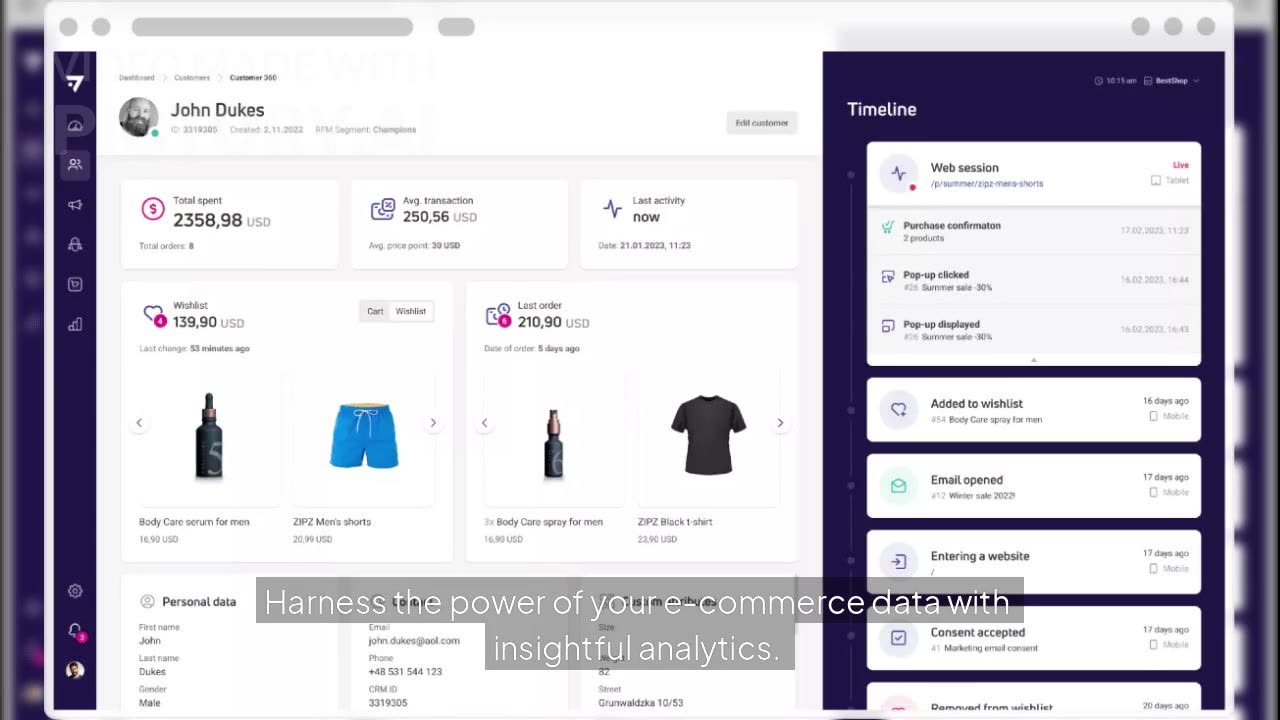Open Body Care spray for men thumbnail
This screenshot has width=1280, height=720.
(554, 437)
